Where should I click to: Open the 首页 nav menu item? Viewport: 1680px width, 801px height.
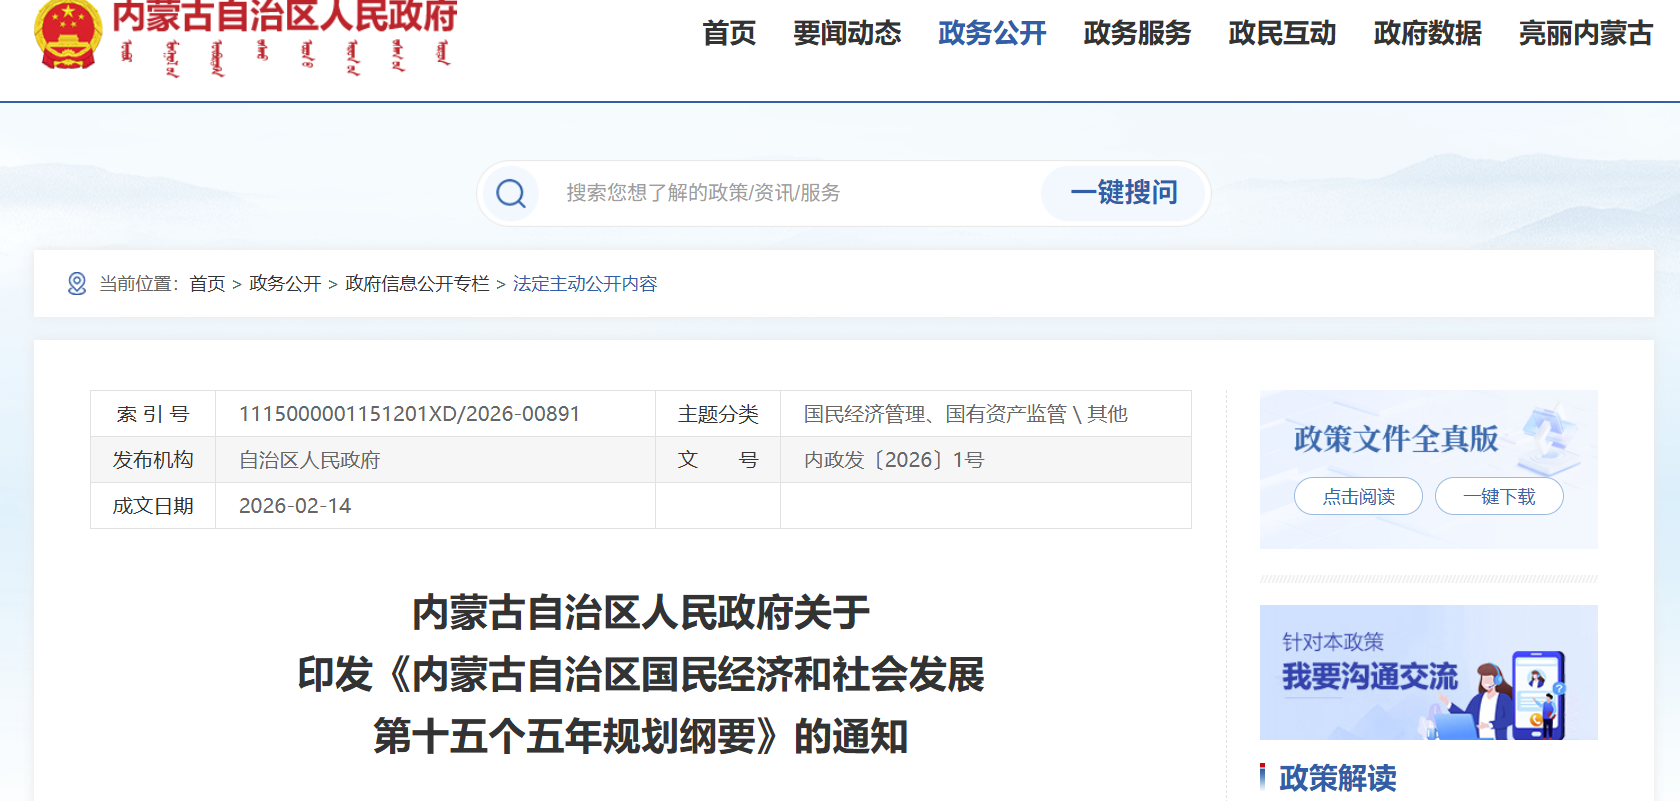(729, 33)
